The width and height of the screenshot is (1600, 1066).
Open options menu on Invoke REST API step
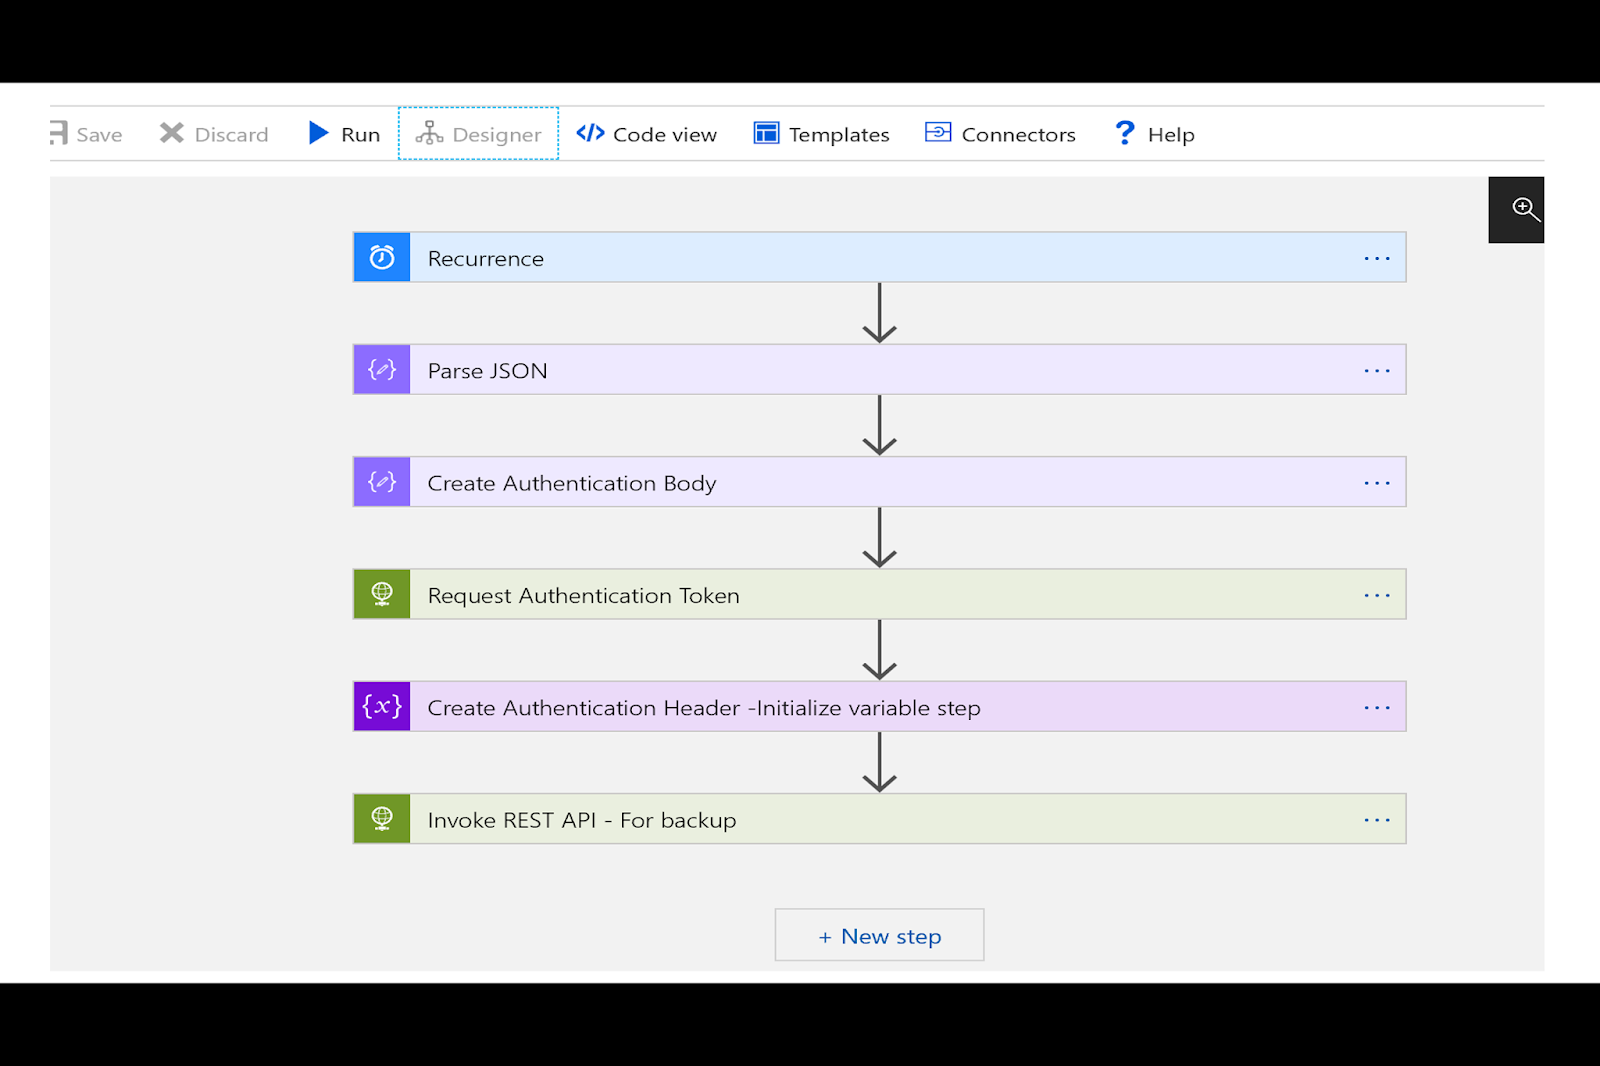(x=1377, y=819)
